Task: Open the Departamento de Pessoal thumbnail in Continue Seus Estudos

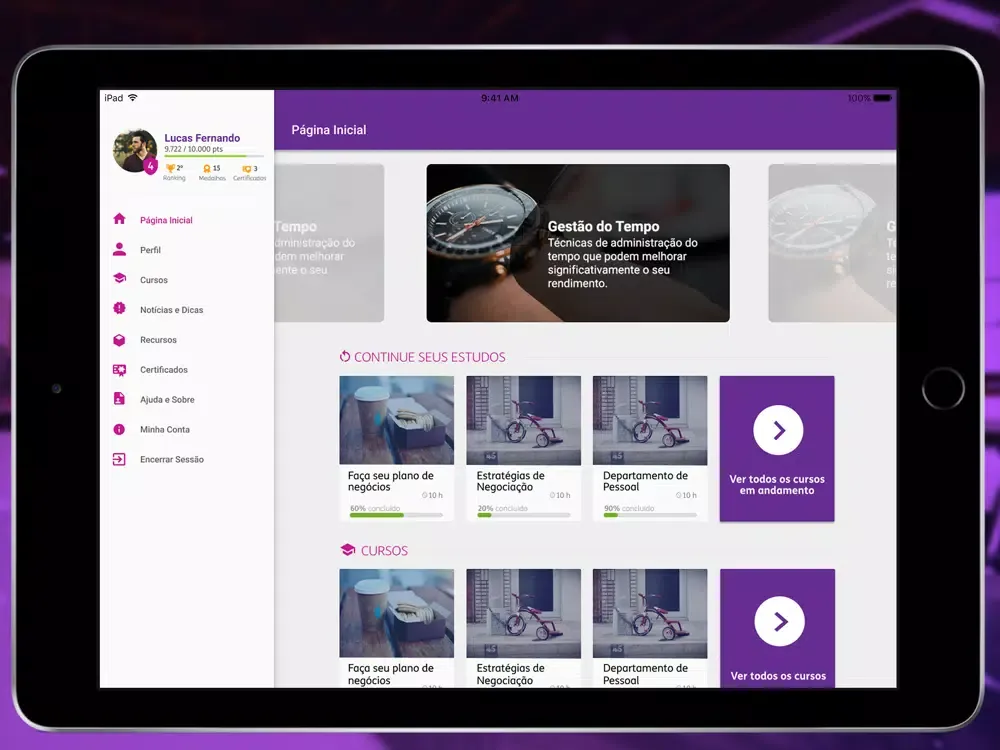Action: [650, 420]
